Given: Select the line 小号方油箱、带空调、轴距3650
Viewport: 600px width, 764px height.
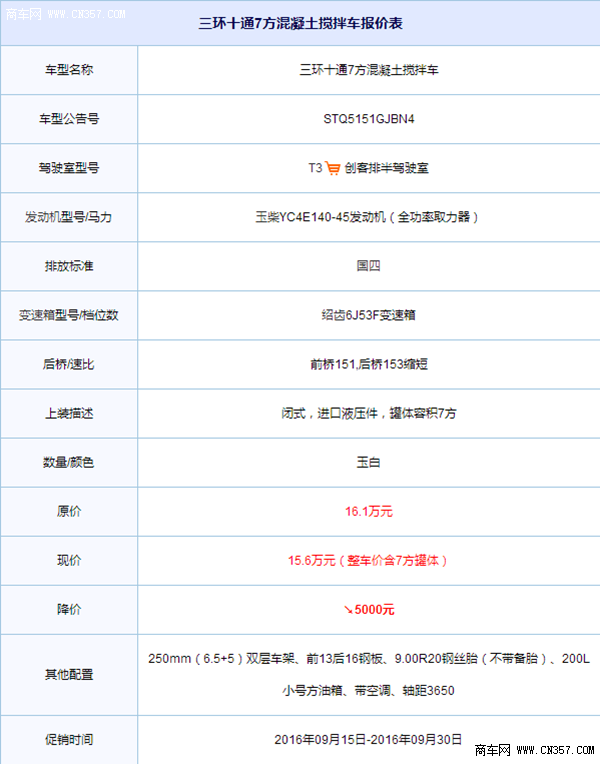Looking at the screenshot, I should pyautogui.click(x=368, y=691).
